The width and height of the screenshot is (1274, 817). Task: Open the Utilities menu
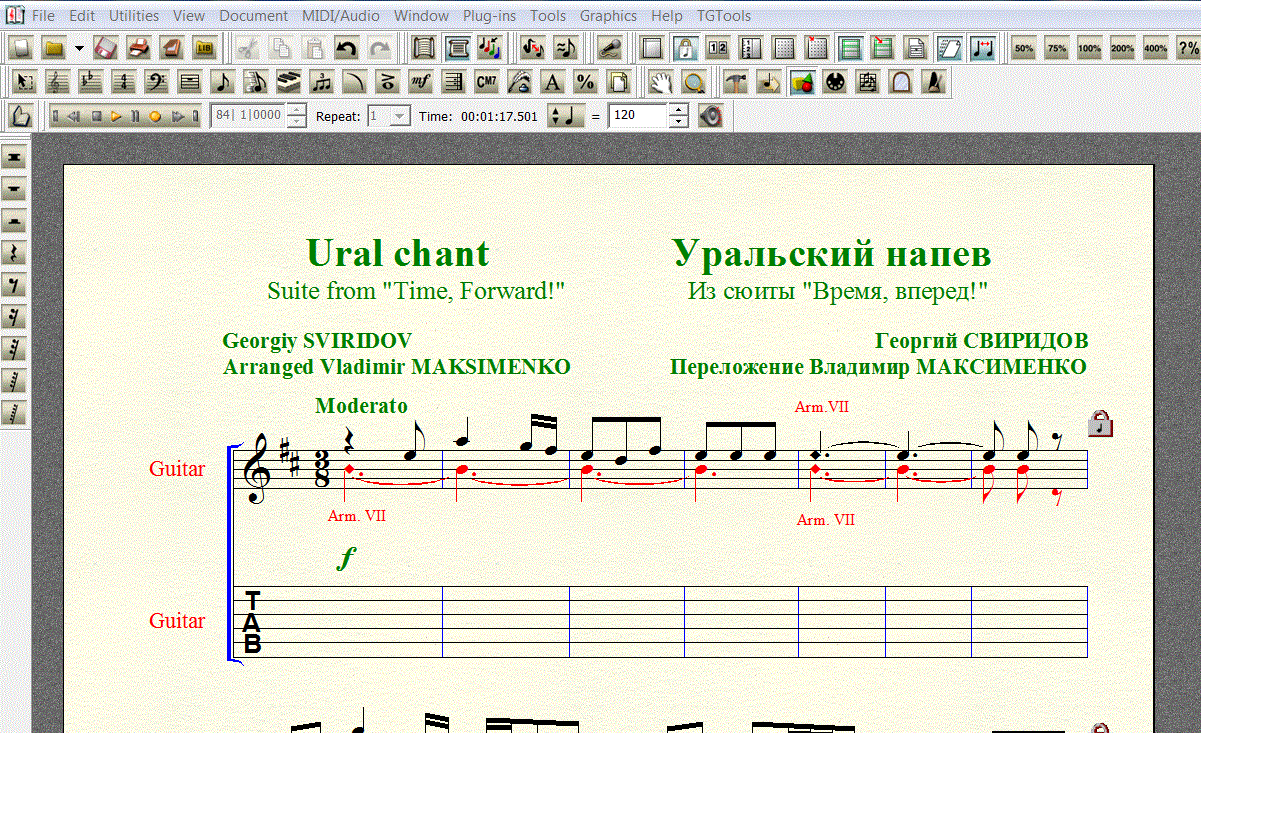[134, 16]
